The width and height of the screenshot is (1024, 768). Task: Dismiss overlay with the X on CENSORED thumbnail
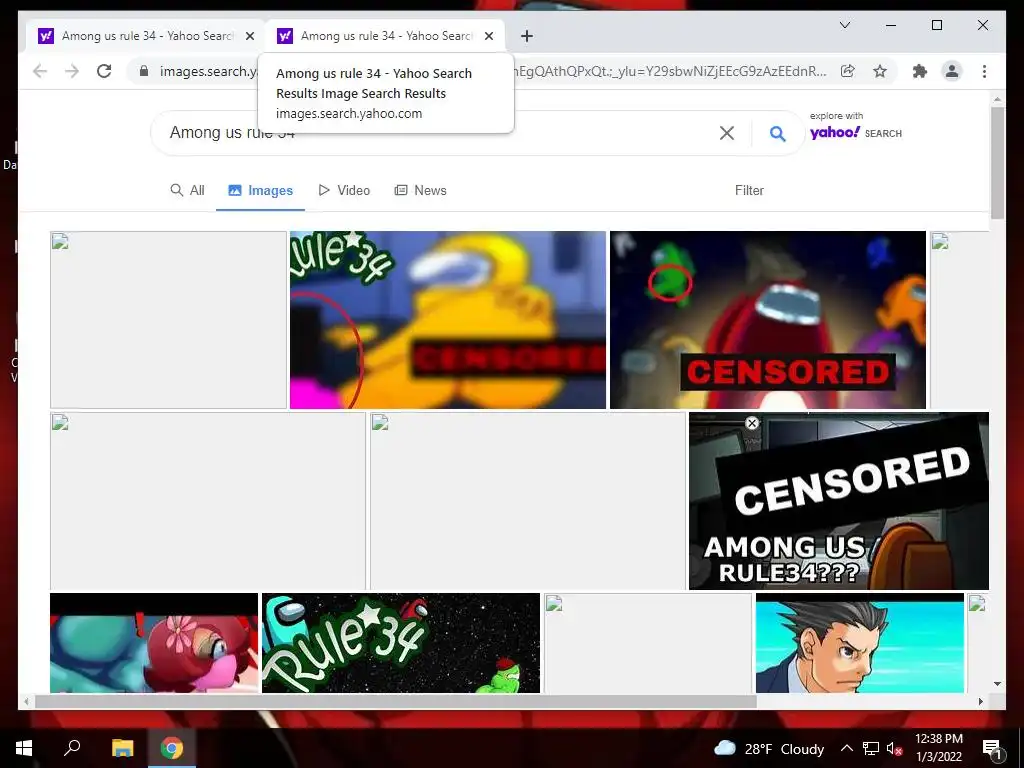[x=752, y=423]
